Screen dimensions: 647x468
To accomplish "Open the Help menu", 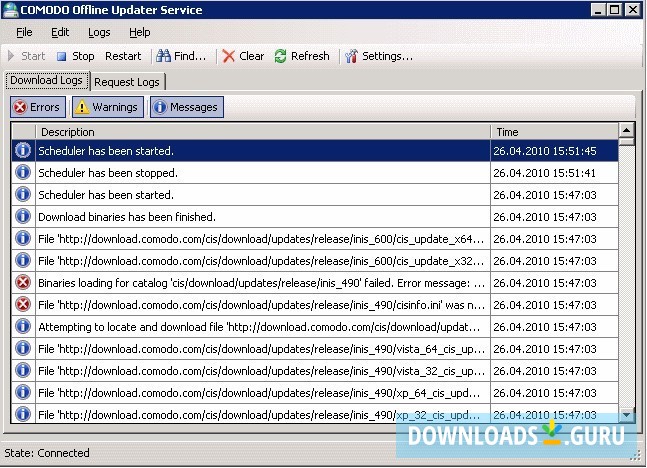I will pos(139,32).
